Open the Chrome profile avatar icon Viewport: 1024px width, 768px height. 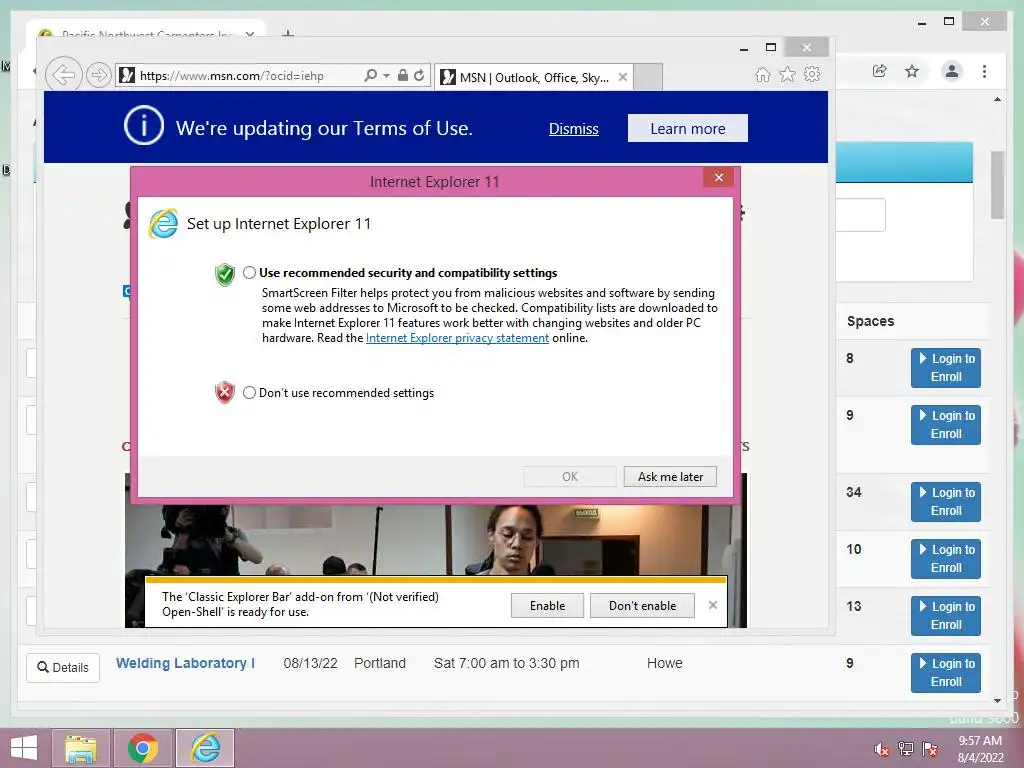[x=952, y=71]
